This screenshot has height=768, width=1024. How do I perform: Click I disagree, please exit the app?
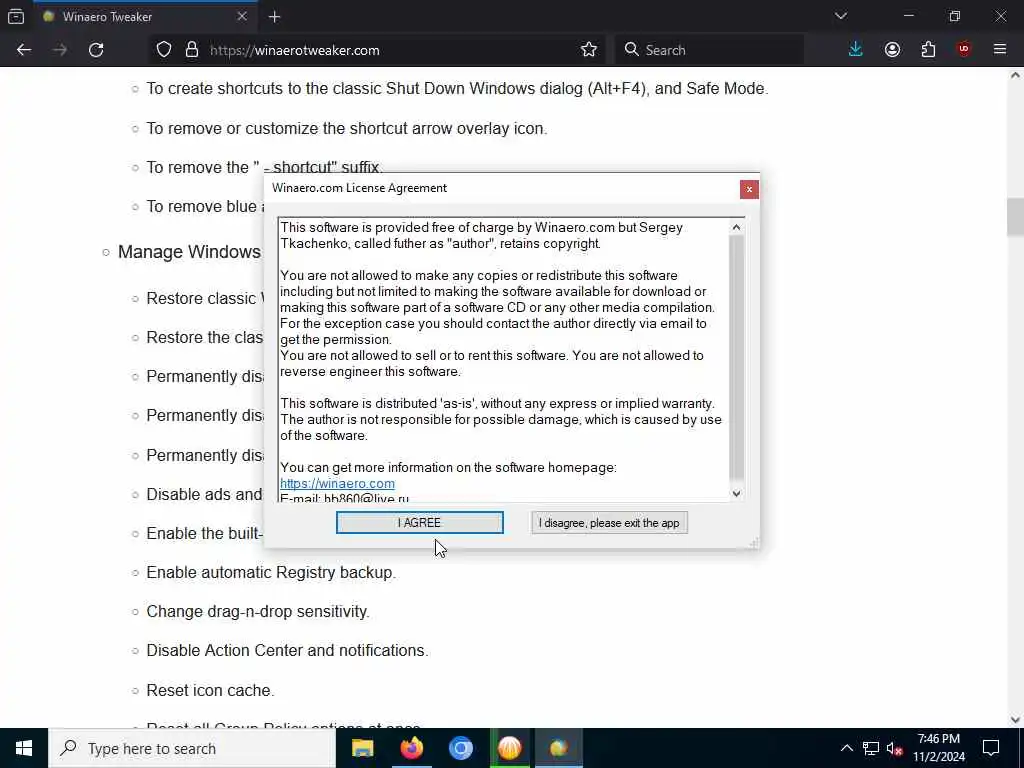(609, 522)
